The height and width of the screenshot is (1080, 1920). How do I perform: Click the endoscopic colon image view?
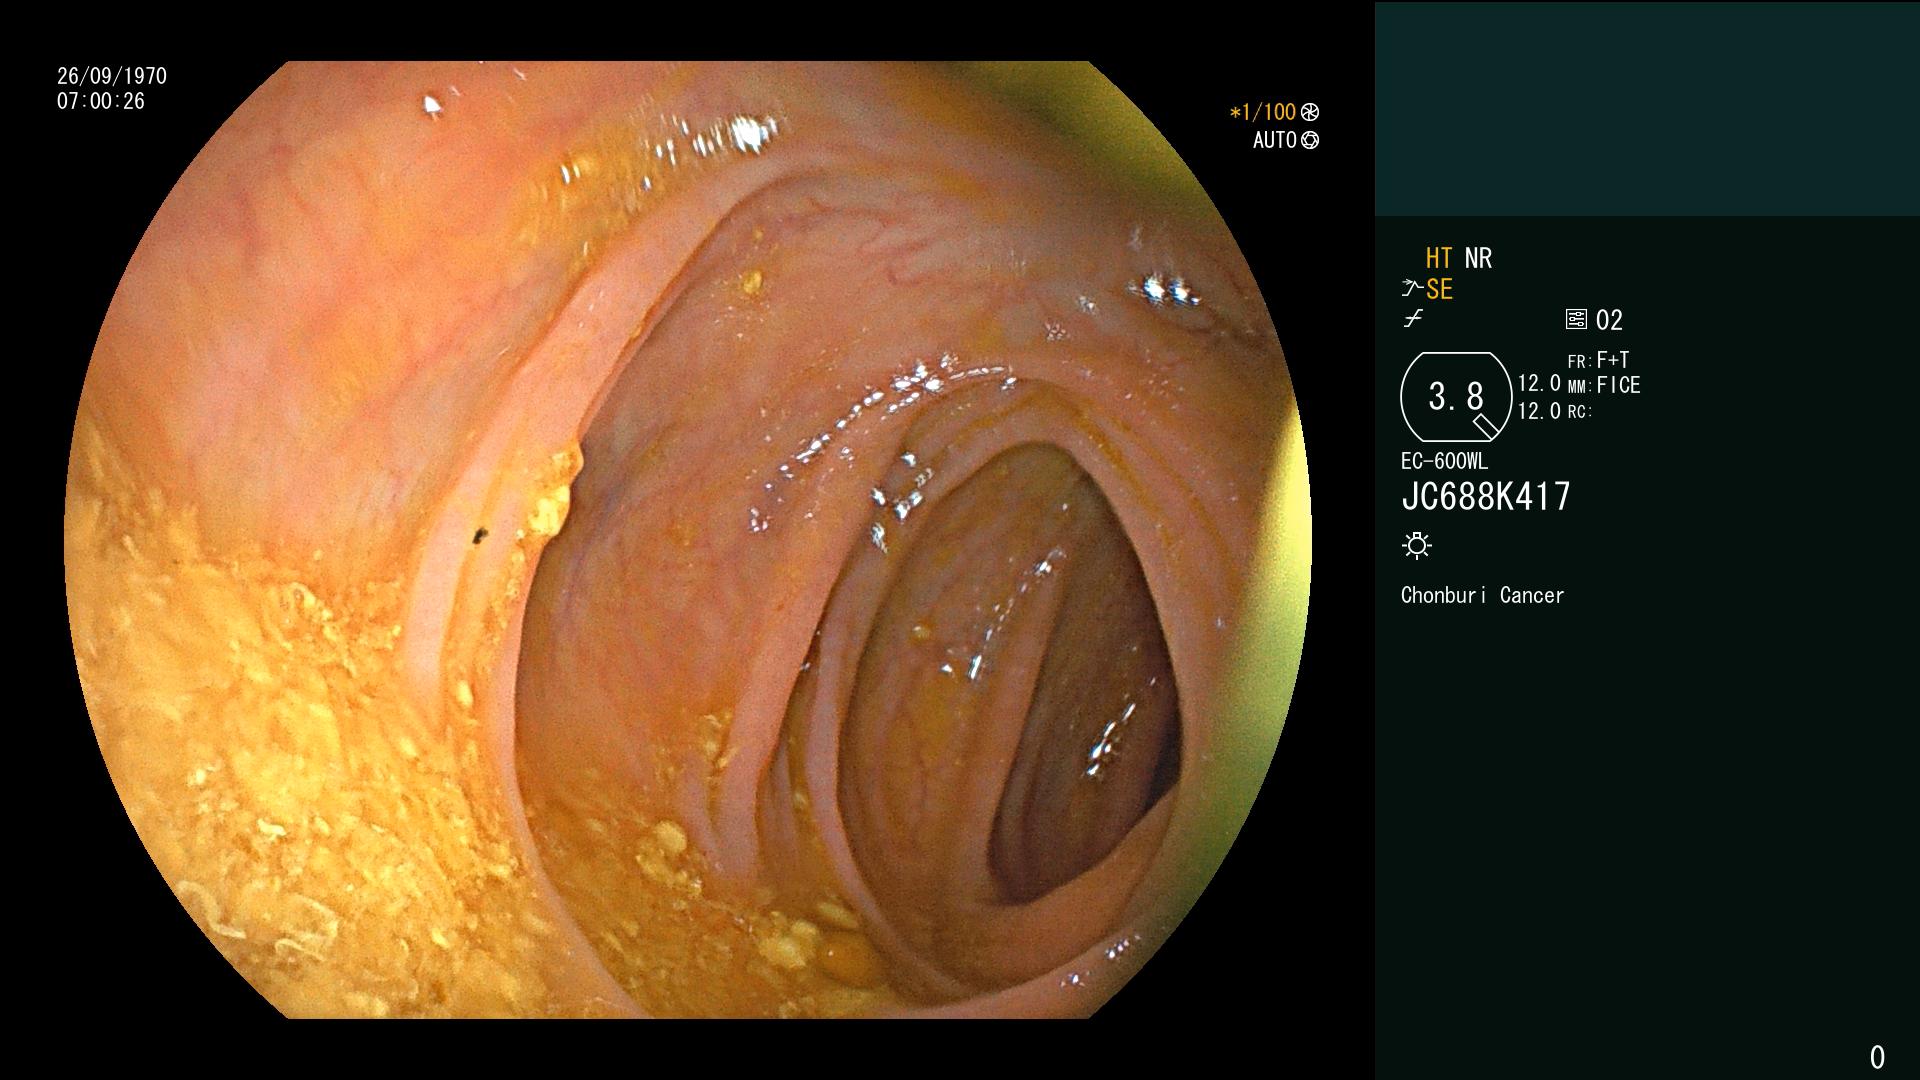(688, 540)
